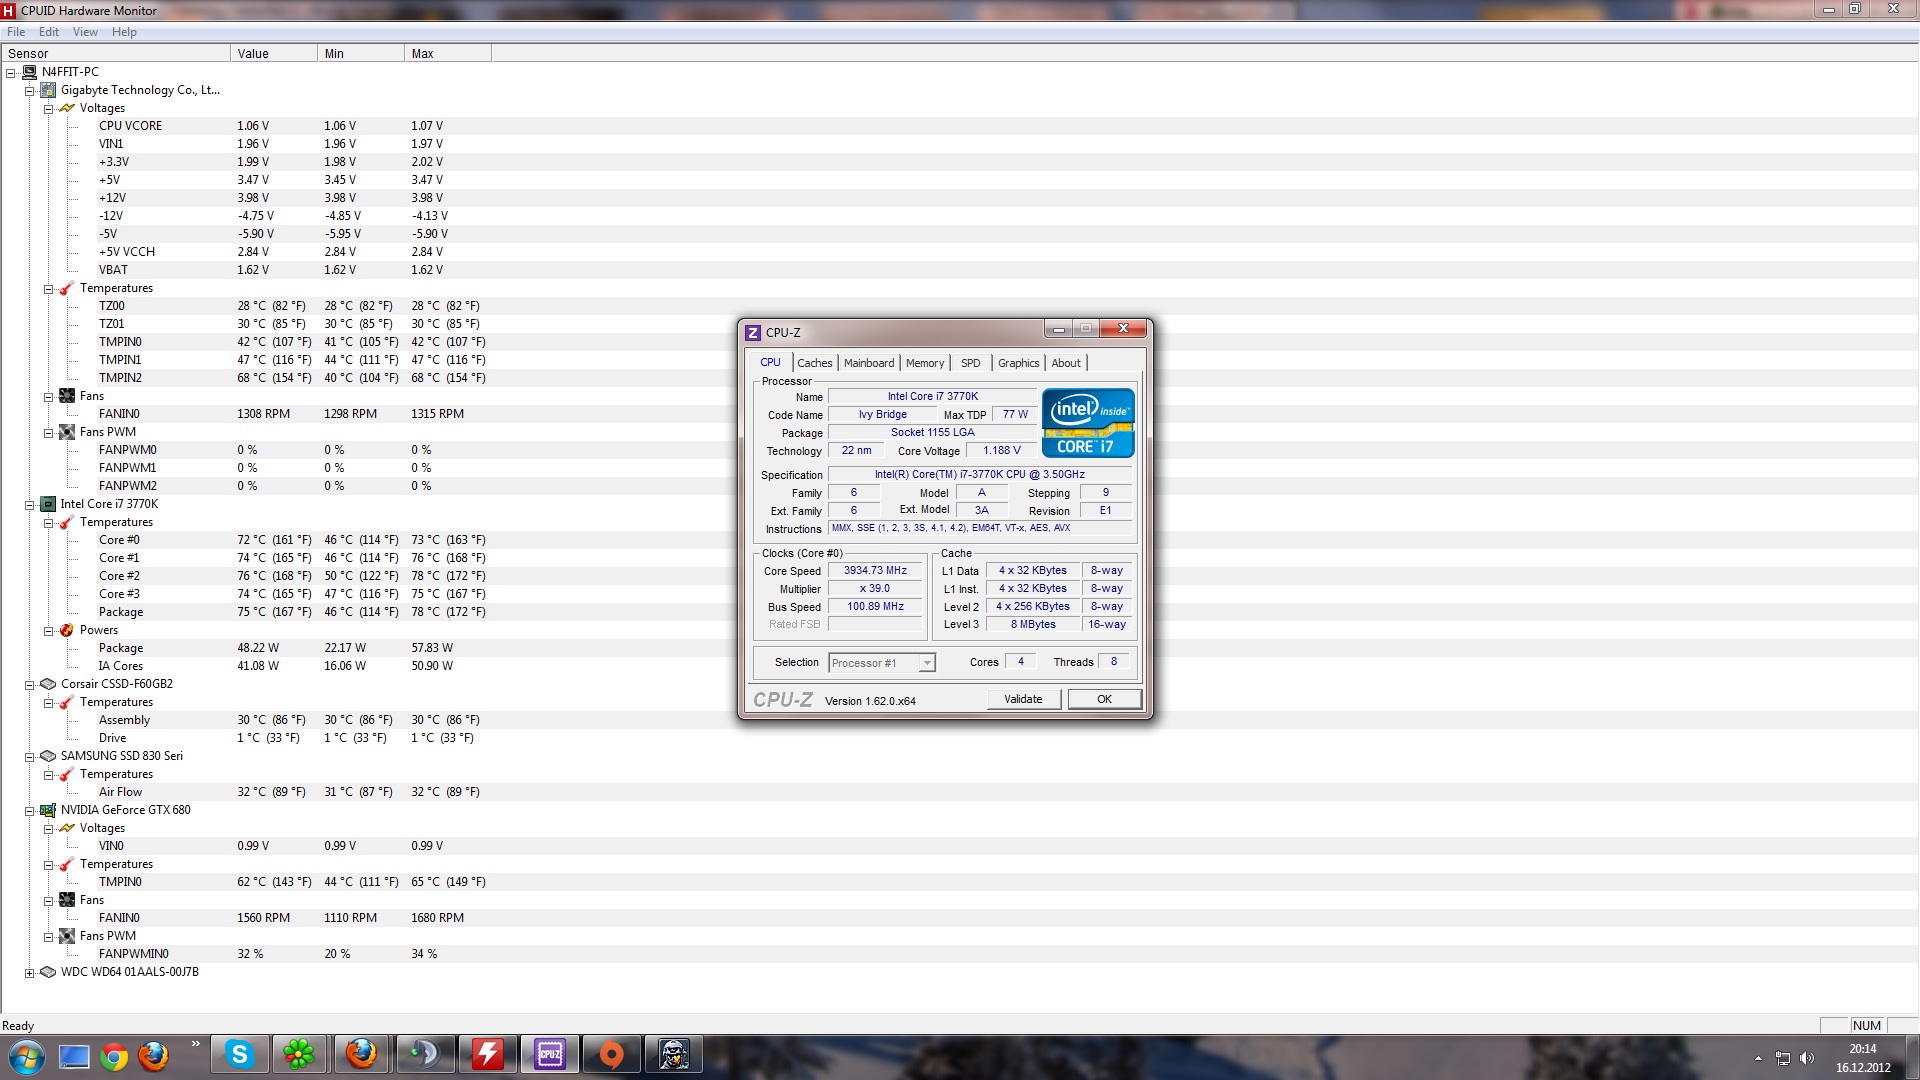The width and height of the screenshot is (1920, 1080).
Task: Open the View menu in Hardware Monitor
Action: point(85,32)
